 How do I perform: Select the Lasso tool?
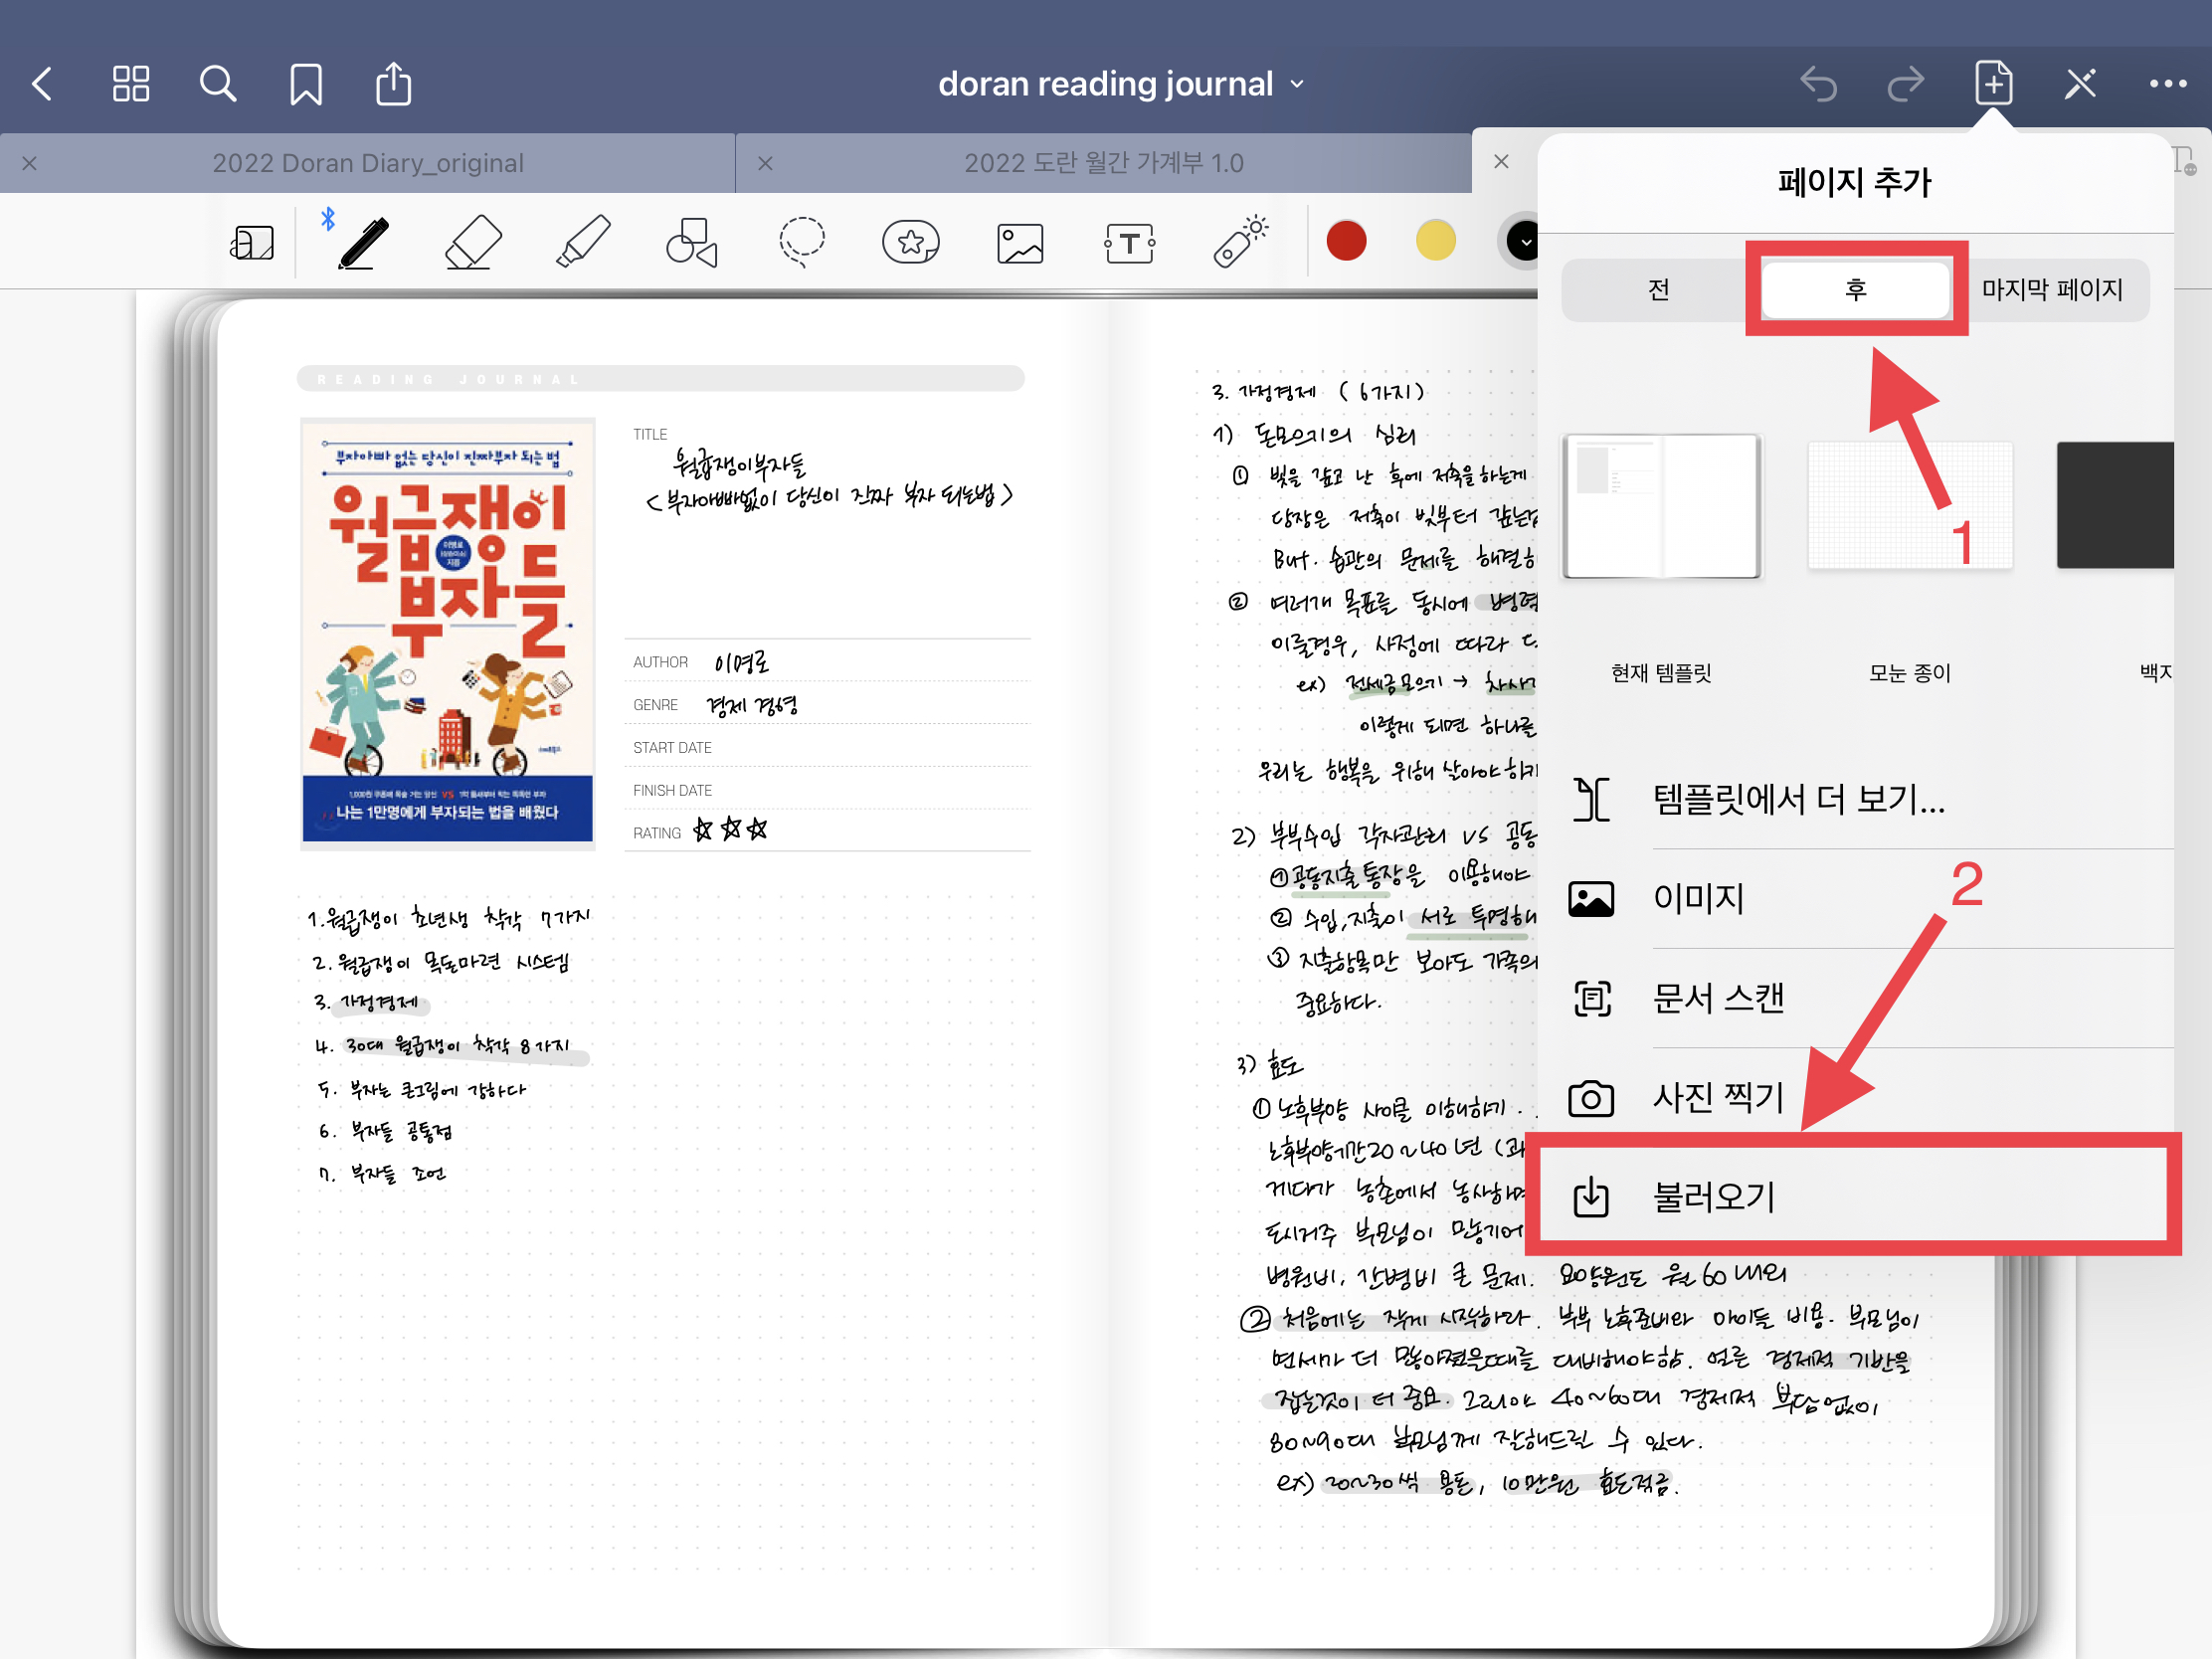(801, 243)
